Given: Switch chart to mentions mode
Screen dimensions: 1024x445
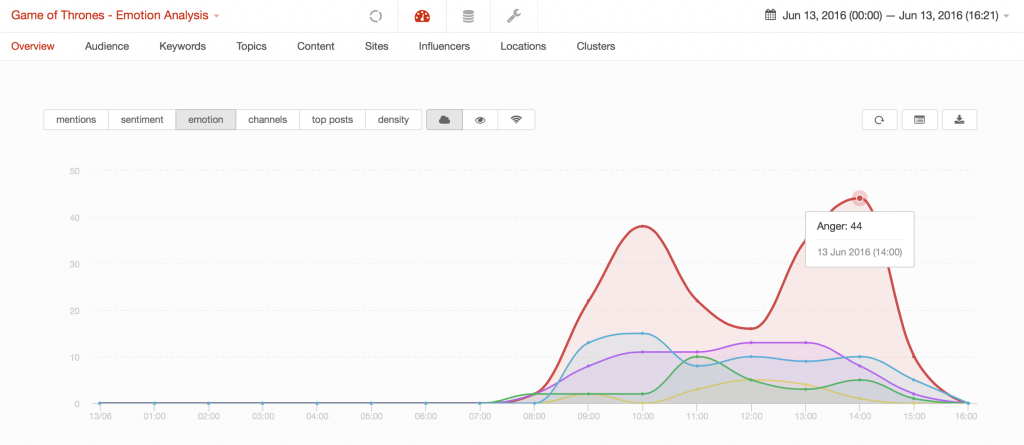Looking at the screenshot, I should click(76, 119).
